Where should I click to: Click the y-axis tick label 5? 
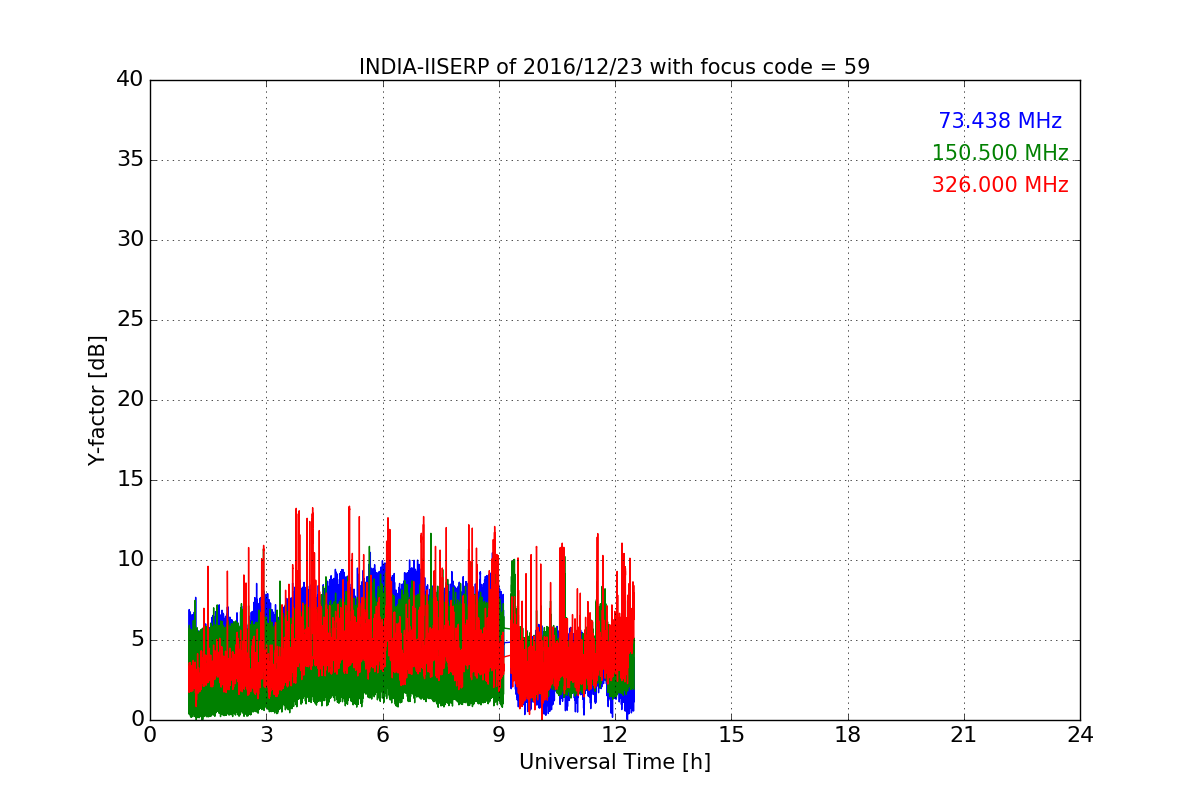pos(136,640)
